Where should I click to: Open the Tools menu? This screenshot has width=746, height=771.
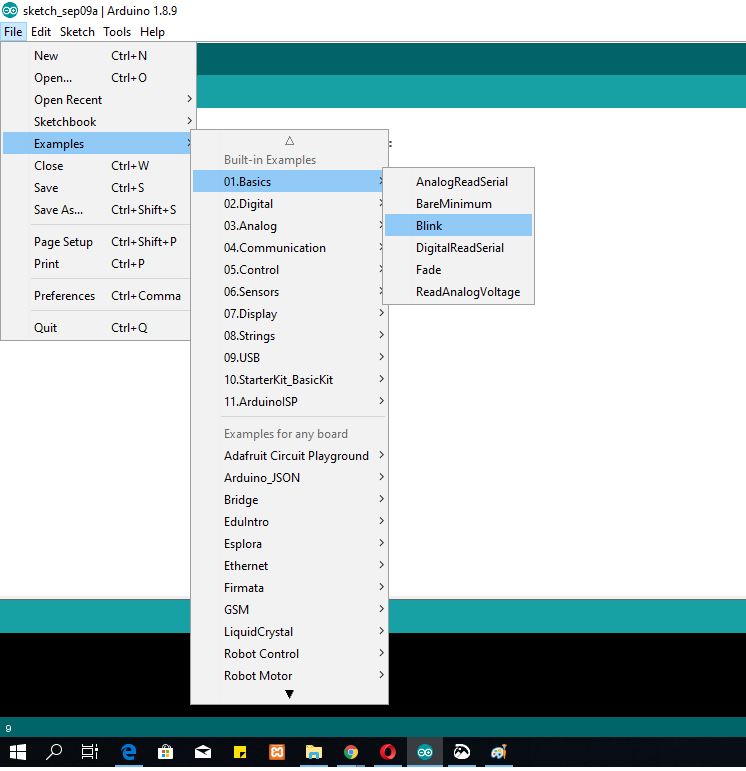coord(117,32)
